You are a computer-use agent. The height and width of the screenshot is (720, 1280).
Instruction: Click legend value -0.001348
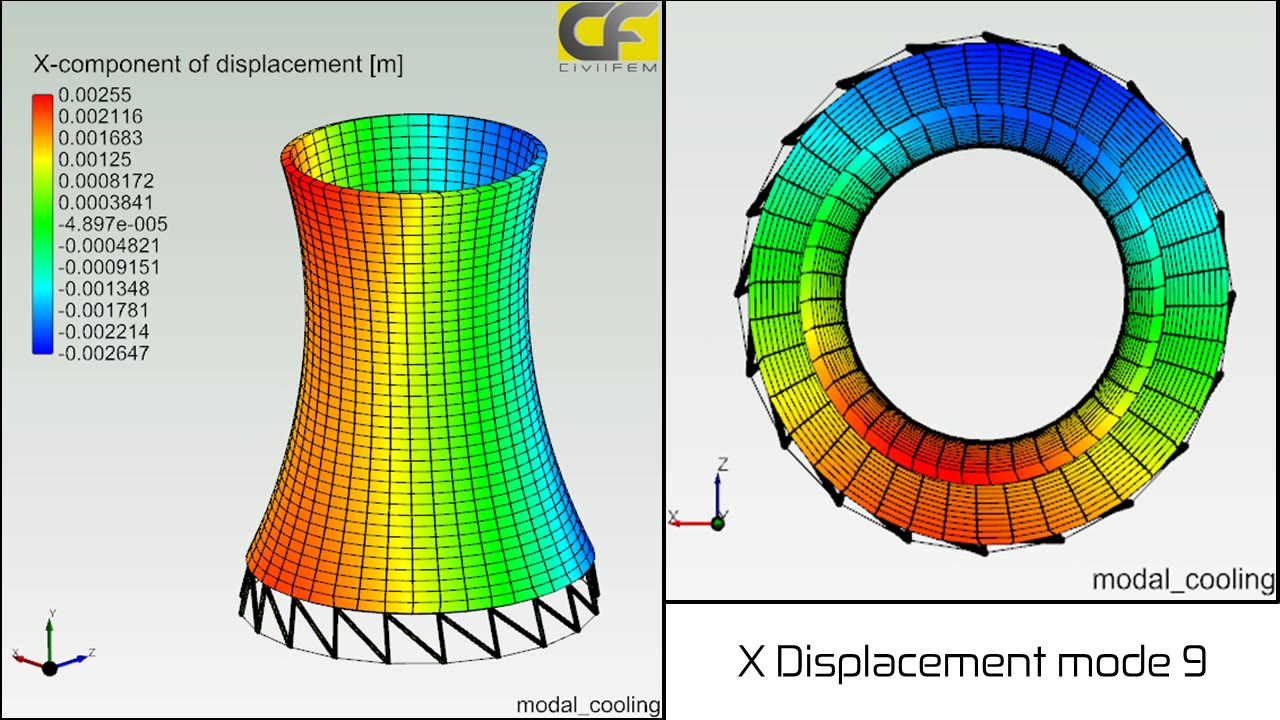pos(103,289)
